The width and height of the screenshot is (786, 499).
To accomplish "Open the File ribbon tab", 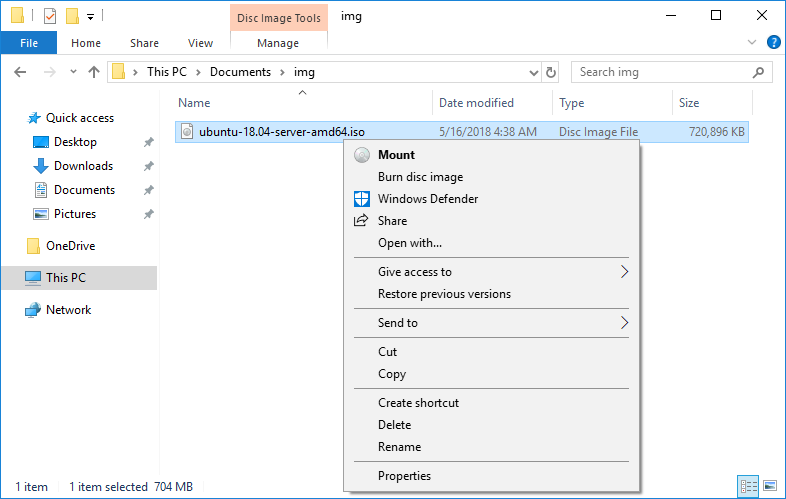I will pyautogui.click(x=29, y=43).
